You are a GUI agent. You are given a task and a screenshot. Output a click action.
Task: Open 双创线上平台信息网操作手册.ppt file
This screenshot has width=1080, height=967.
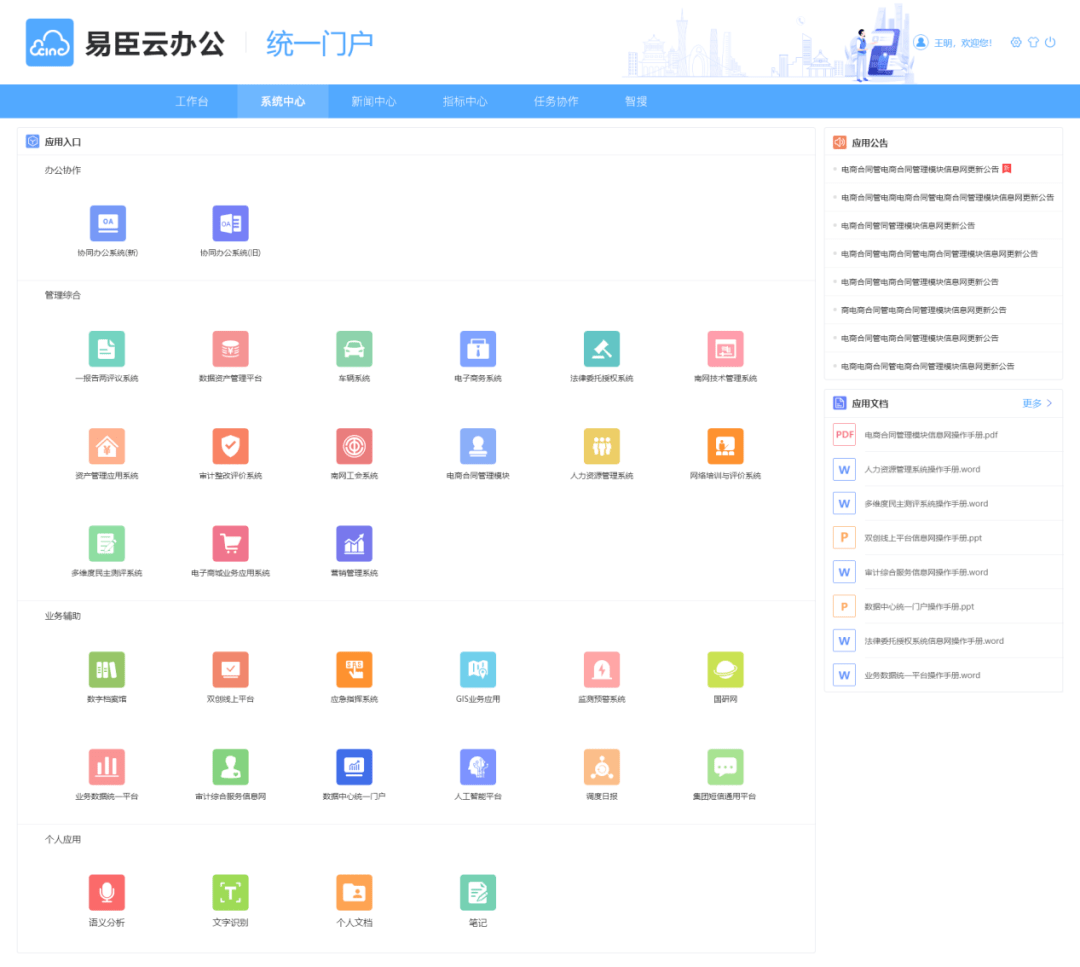[922, 538]
